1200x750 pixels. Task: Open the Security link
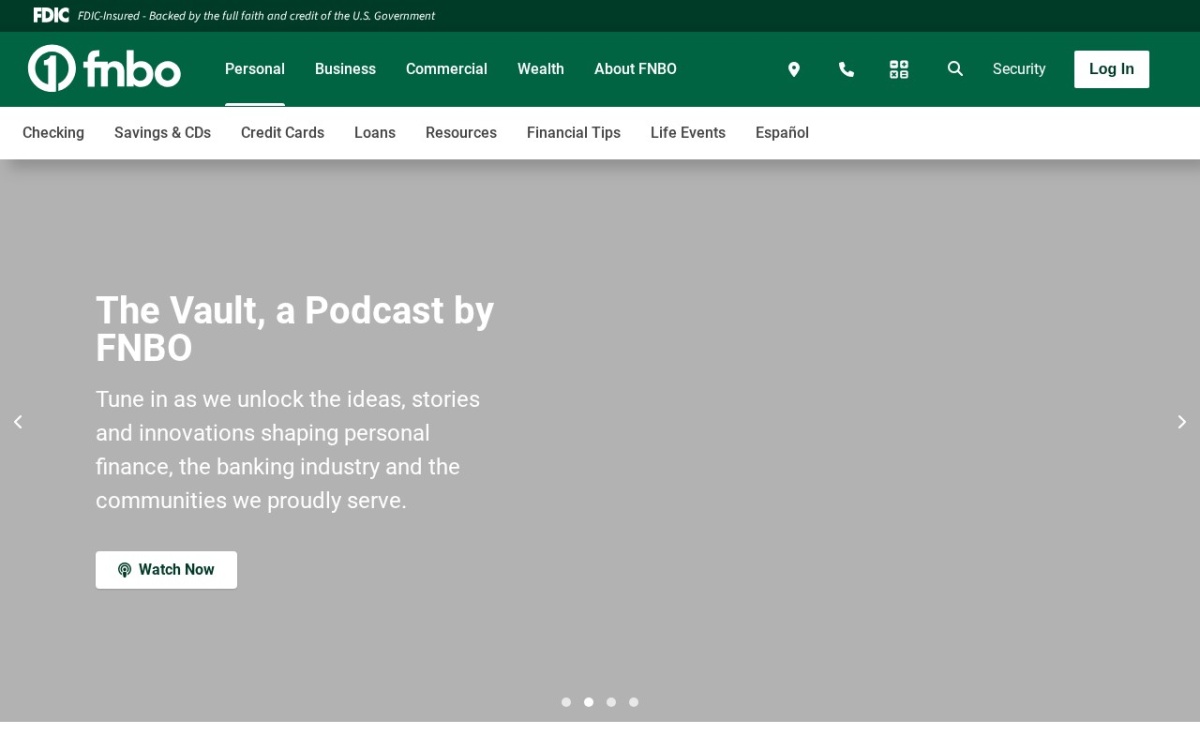[1019, 69]
